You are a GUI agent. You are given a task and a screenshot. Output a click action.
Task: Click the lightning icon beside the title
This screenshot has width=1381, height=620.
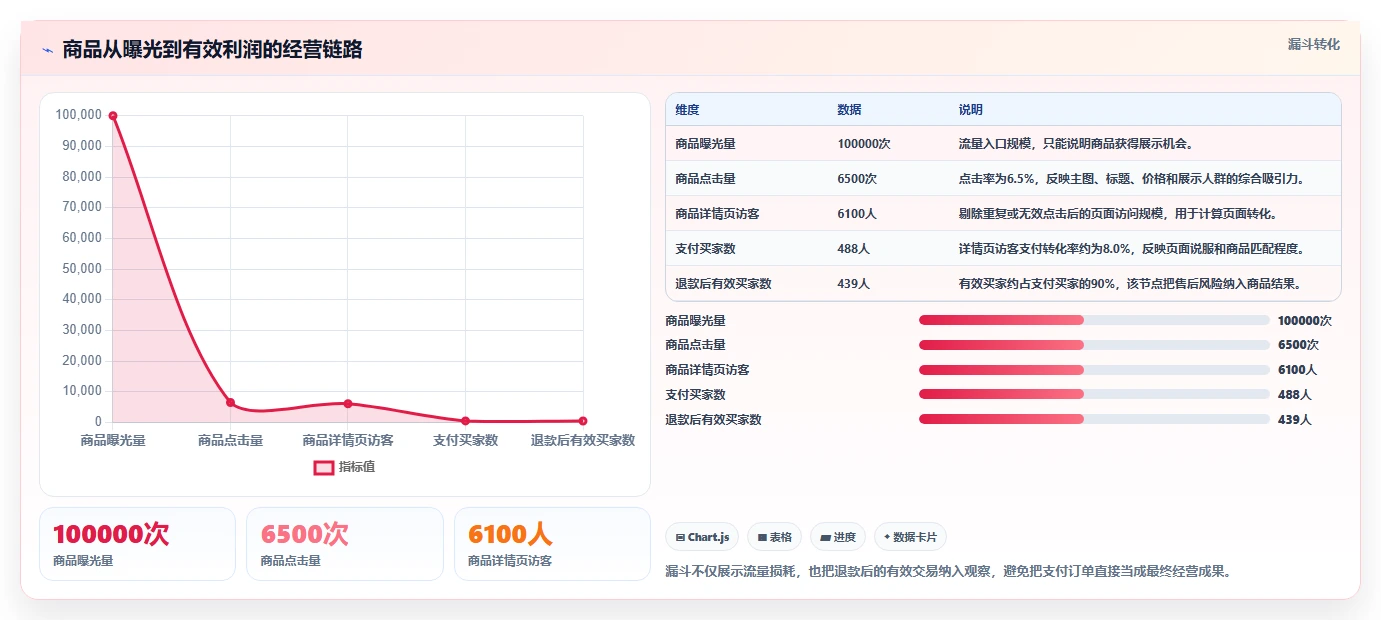(47, 50)
